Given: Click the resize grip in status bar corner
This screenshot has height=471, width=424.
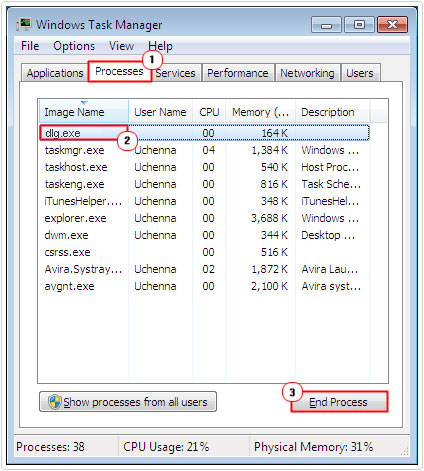Looking at the screenshot, I should [x=404, y=451].
